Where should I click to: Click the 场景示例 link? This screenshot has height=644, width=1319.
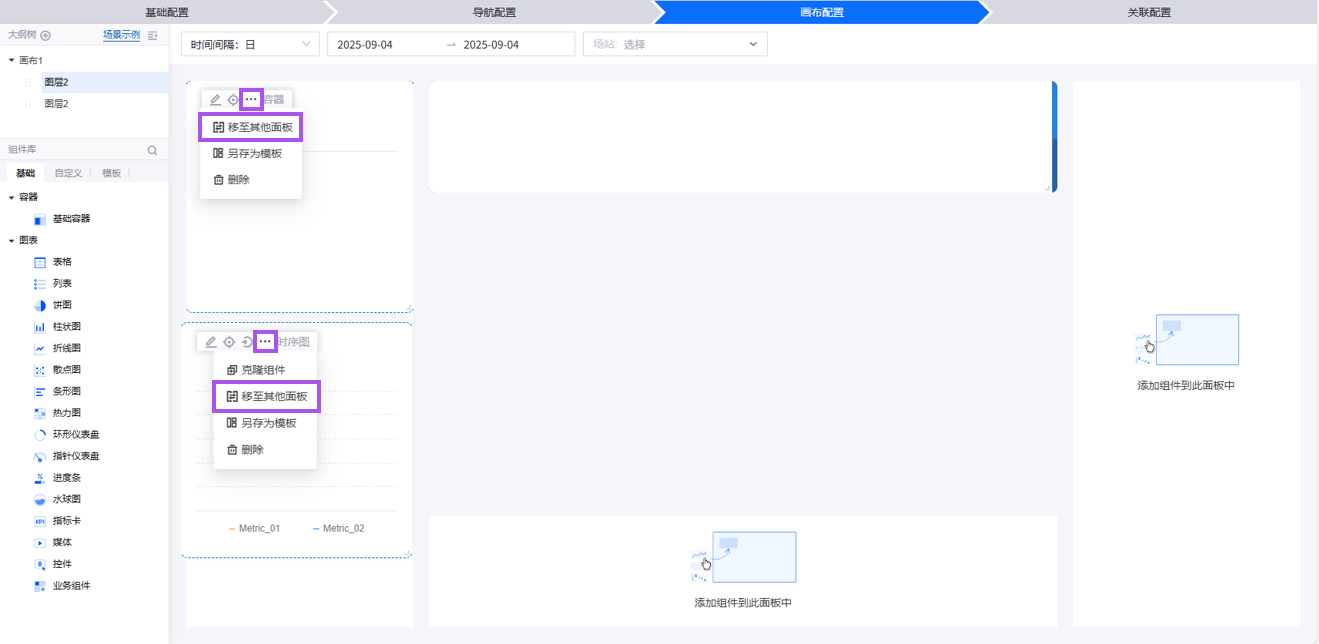[x=121, y=35]
